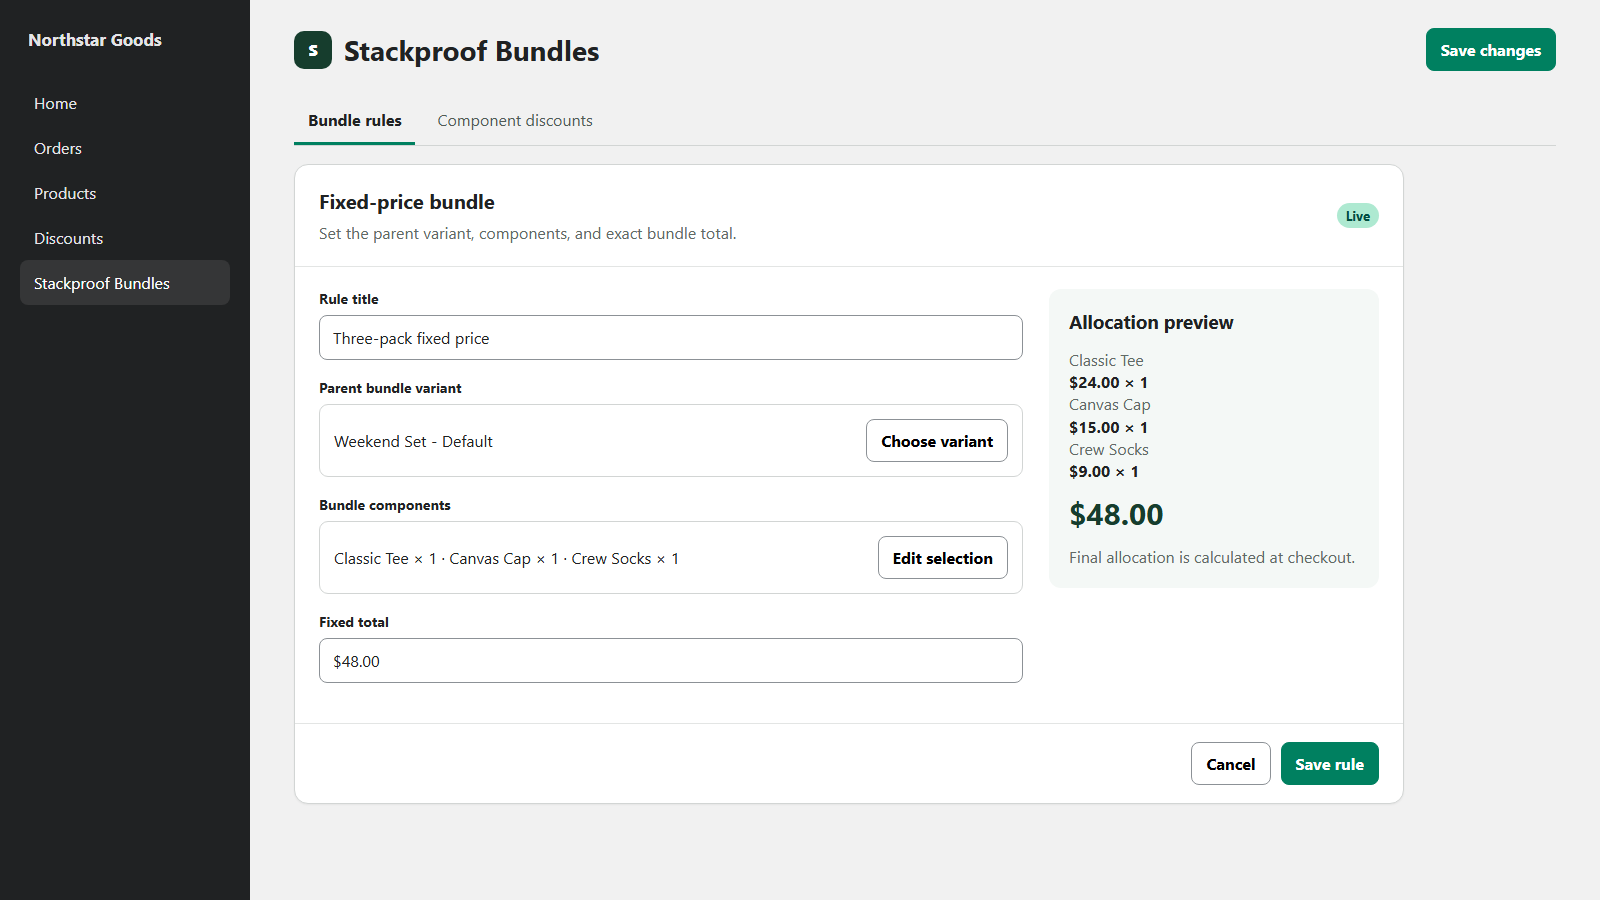This screenshot has width=1600, height=900.
Task: Click the Choose variant button
Action: coord(937,441)
